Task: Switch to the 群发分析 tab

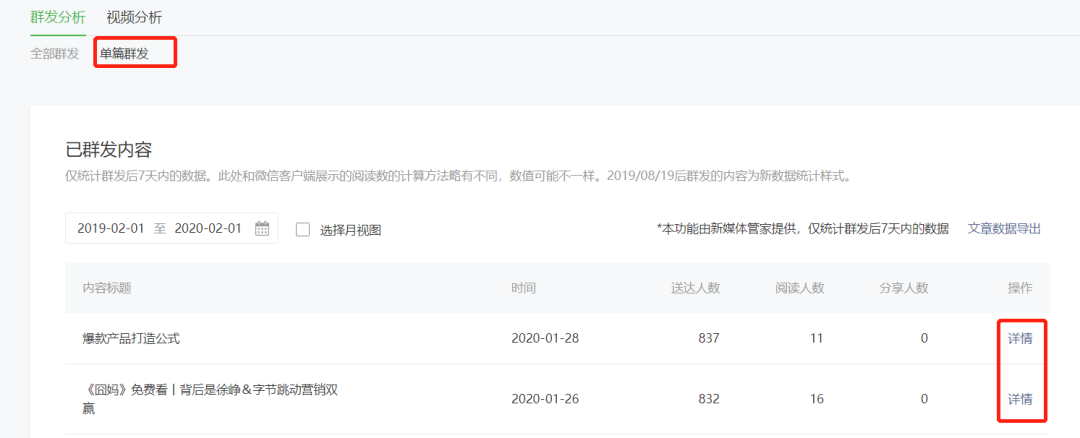Action: 58,17
